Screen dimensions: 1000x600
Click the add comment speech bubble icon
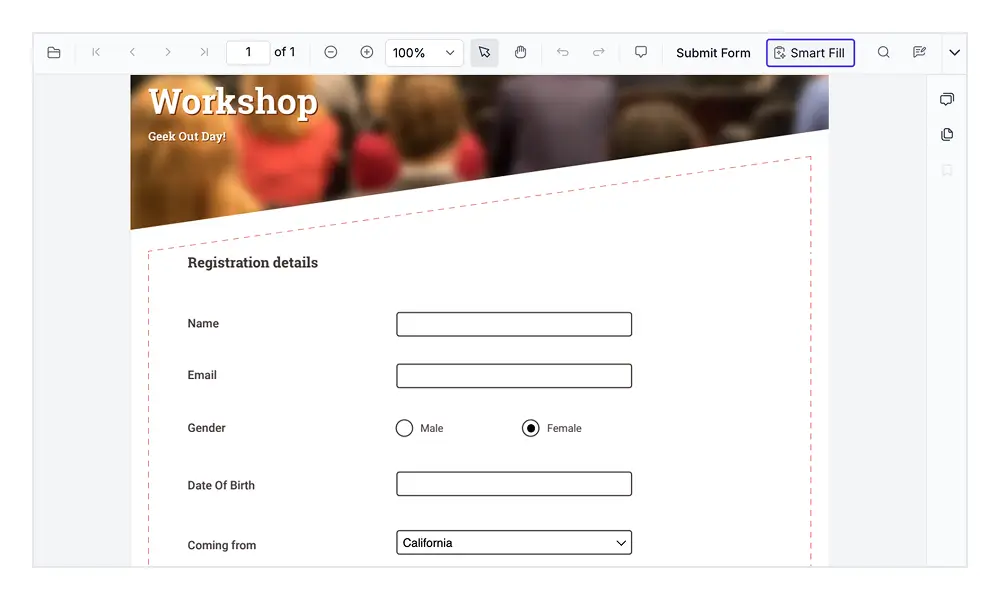point(641,53)
